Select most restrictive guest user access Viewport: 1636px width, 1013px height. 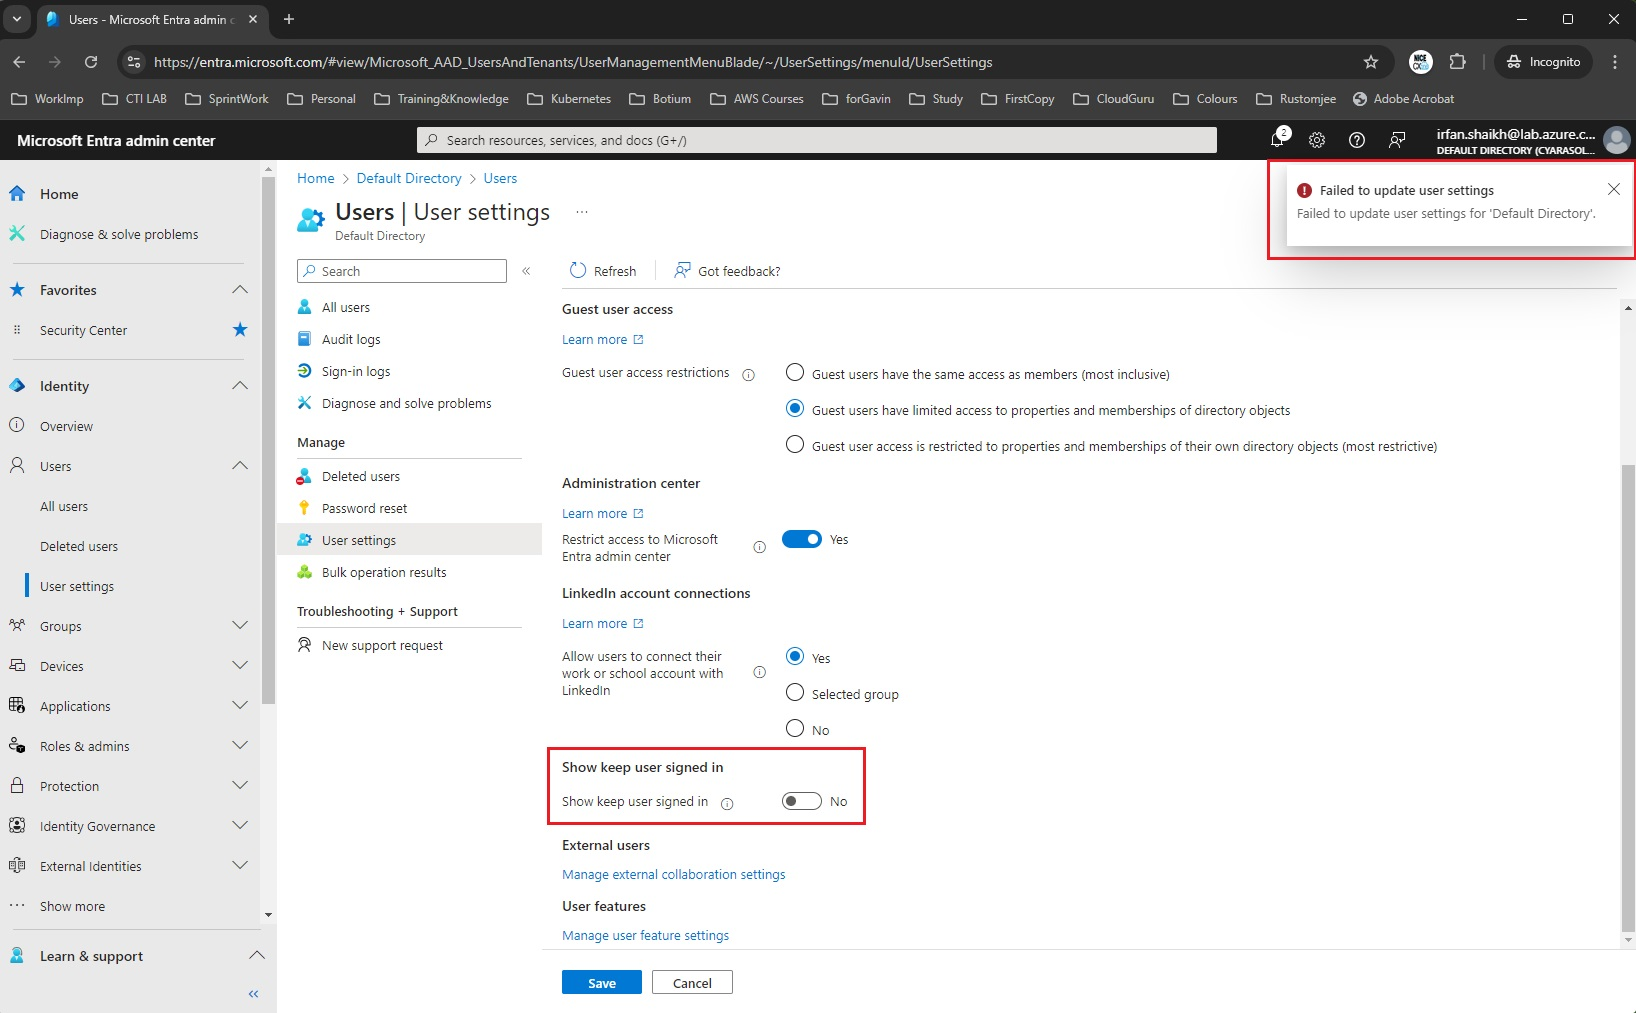(795, 445)
